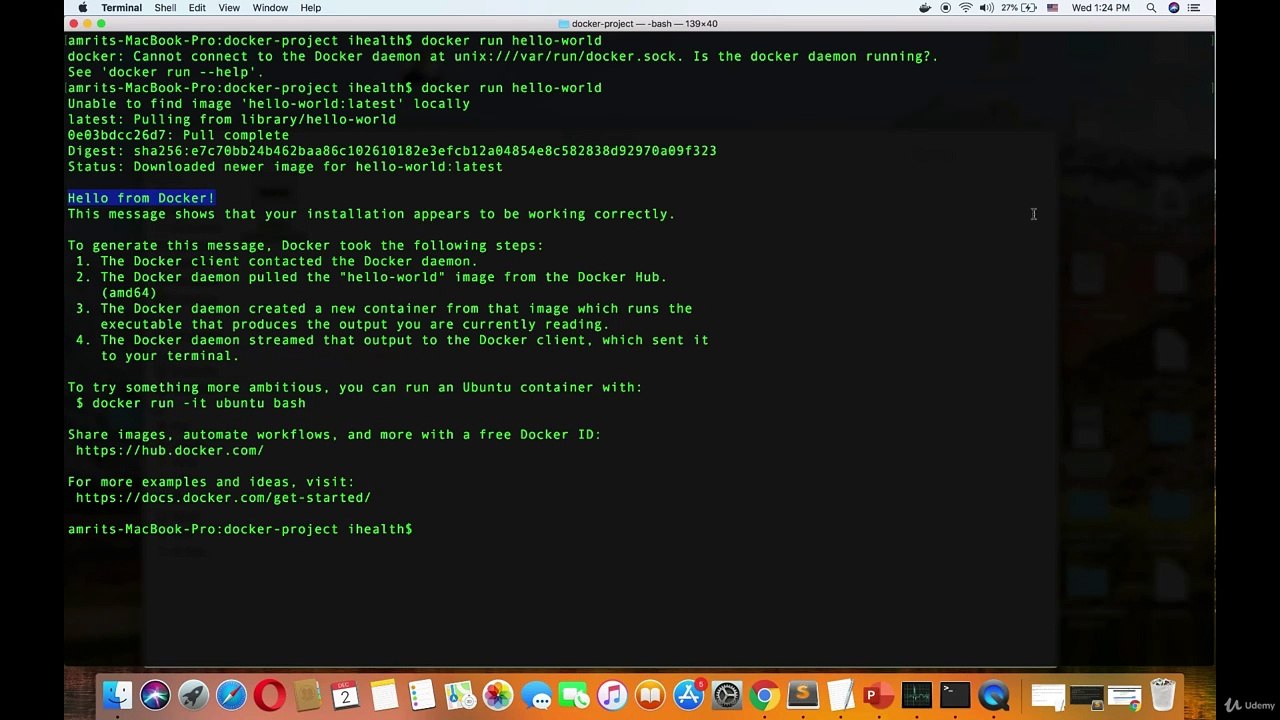The width and height of the screenshot is (1280, 720).
Task: Click the hub.docker.com URL
Action: (x=170, y=450)
